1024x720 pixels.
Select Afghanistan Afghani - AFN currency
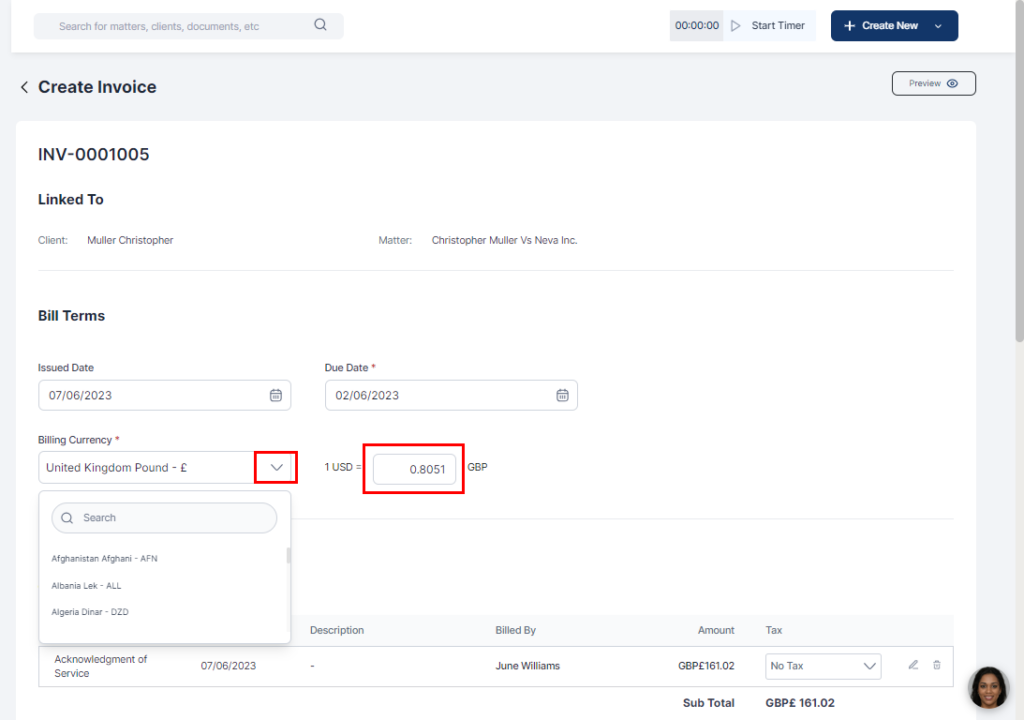pos(104,559)
